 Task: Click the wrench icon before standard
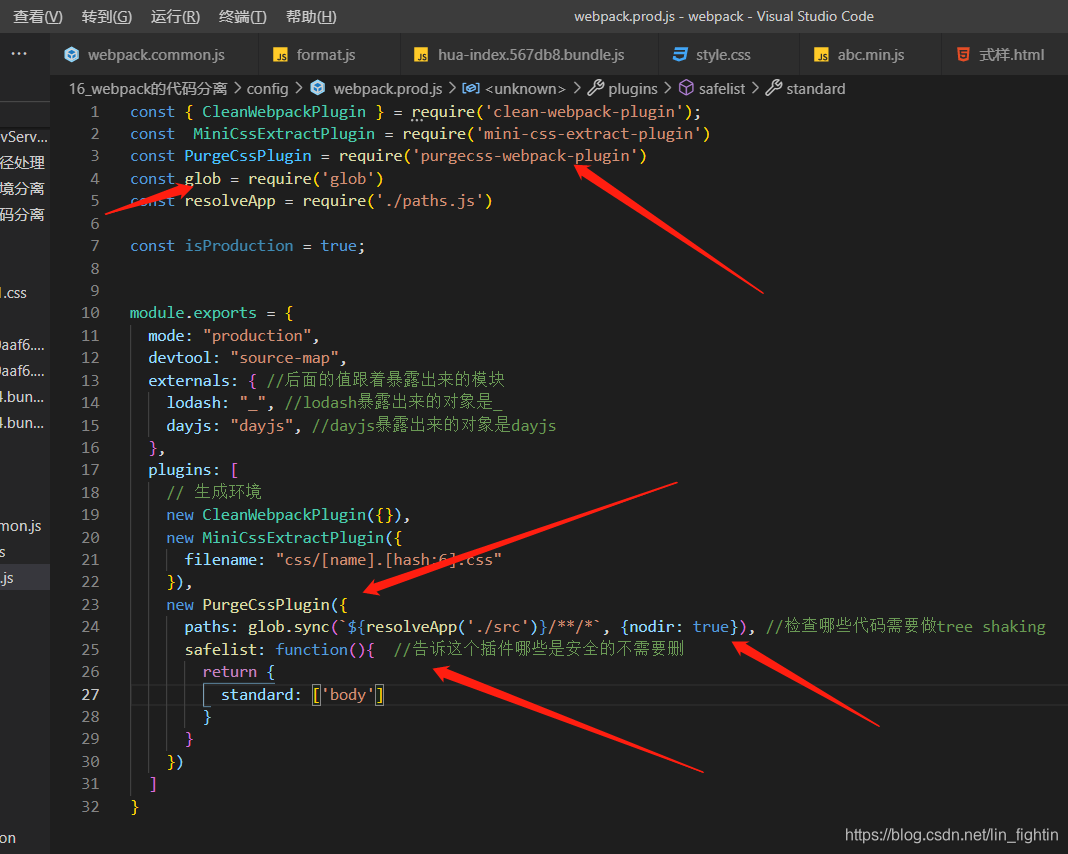[x=774, y=87]
